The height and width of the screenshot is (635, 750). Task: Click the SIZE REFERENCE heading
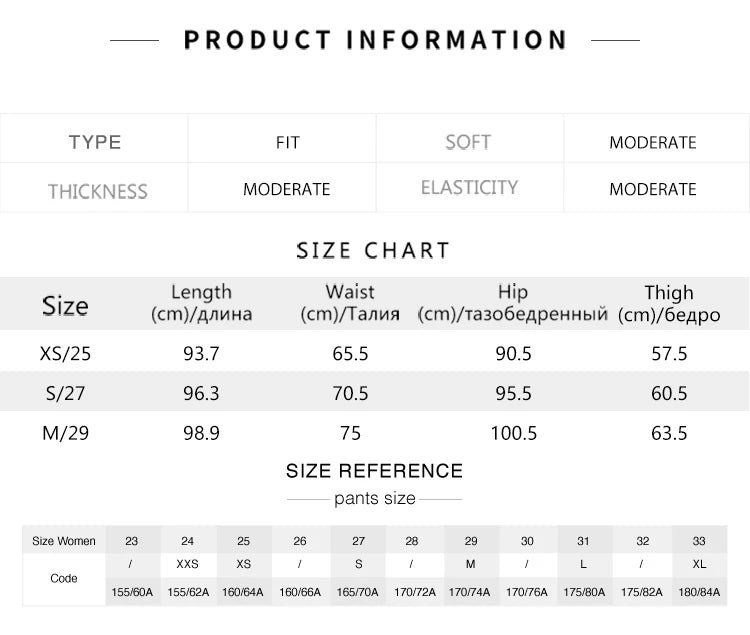click(374, 471)
